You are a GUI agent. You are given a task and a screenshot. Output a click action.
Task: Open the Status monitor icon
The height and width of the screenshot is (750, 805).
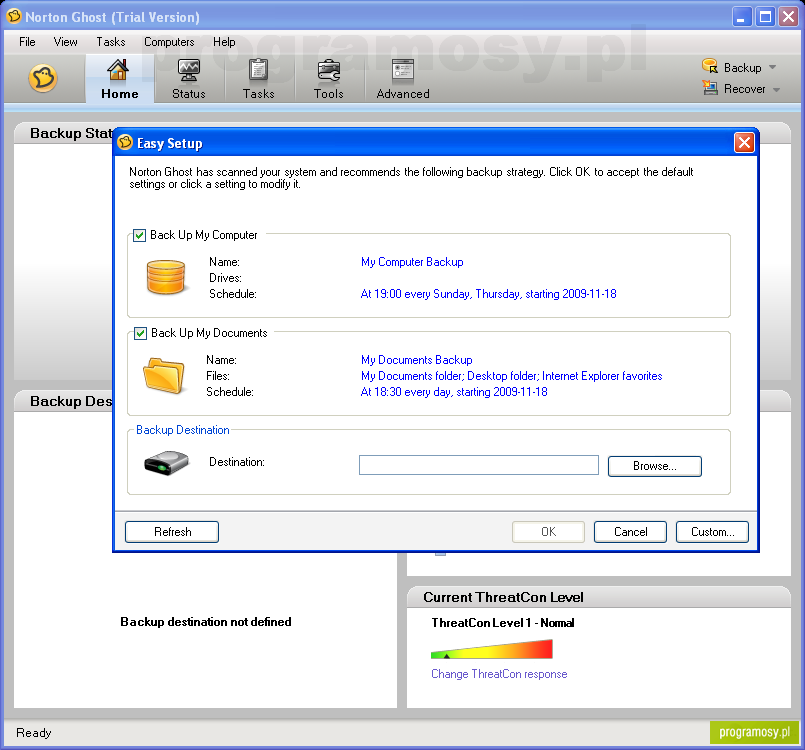[188, 70]
